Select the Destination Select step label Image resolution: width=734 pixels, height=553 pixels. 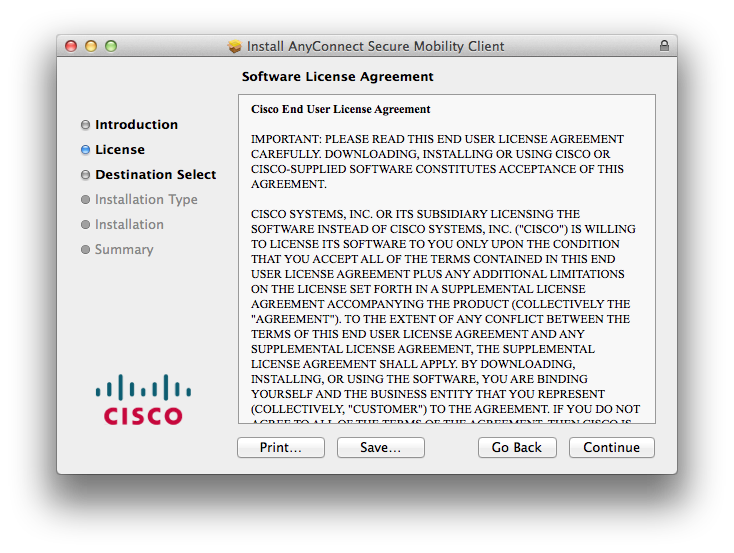coord(155,175)
